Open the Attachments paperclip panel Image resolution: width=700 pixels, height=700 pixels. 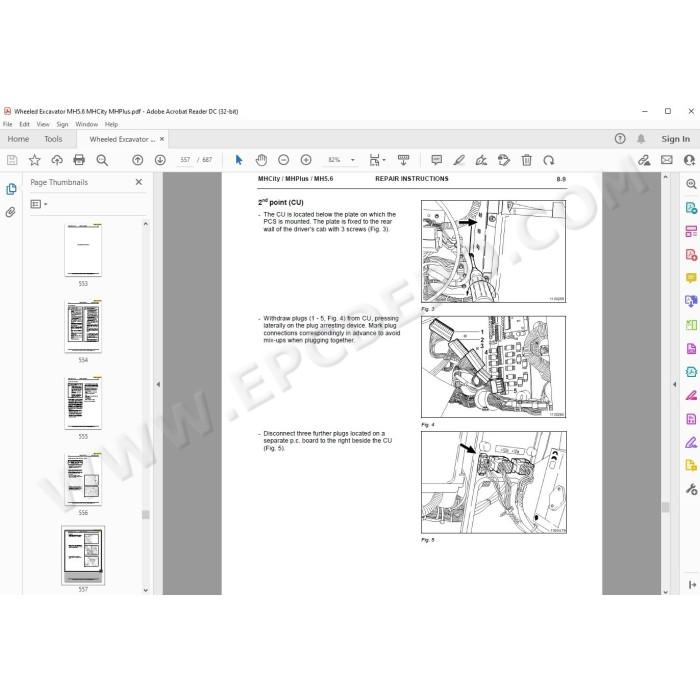pos(11,212)
